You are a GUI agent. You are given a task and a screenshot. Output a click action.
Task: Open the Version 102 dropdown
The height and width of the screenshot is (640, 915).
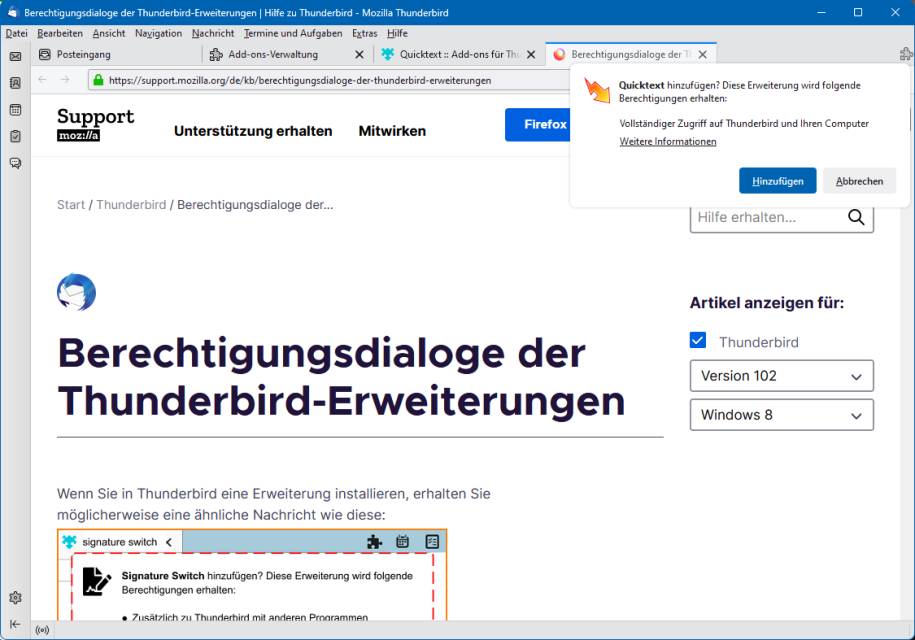pos(781,375)
